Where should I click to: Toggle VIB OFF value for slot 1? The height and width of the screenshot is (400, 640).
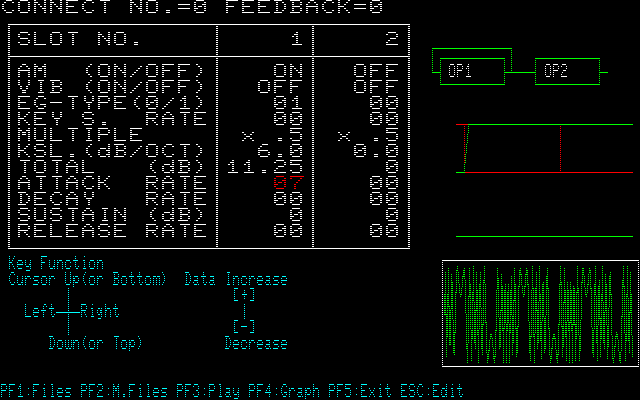280,87
